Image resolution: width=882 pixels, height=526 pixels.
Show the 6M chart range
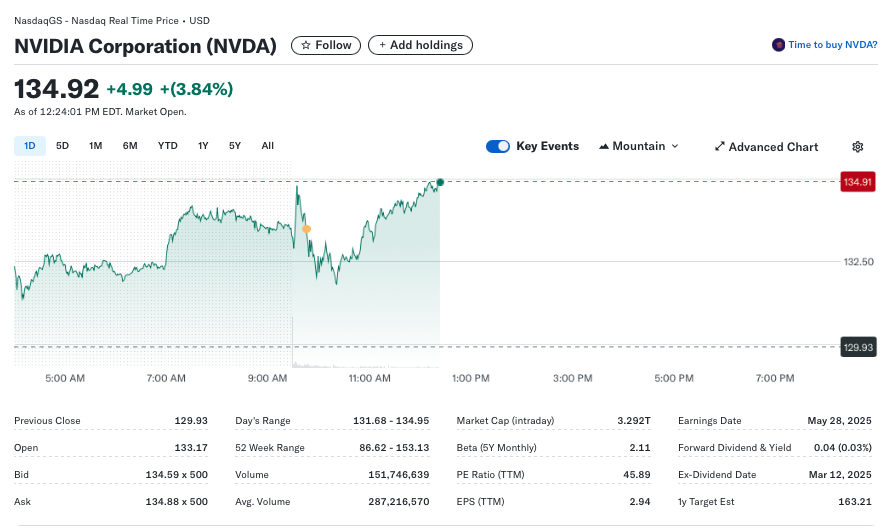point(130,146)
